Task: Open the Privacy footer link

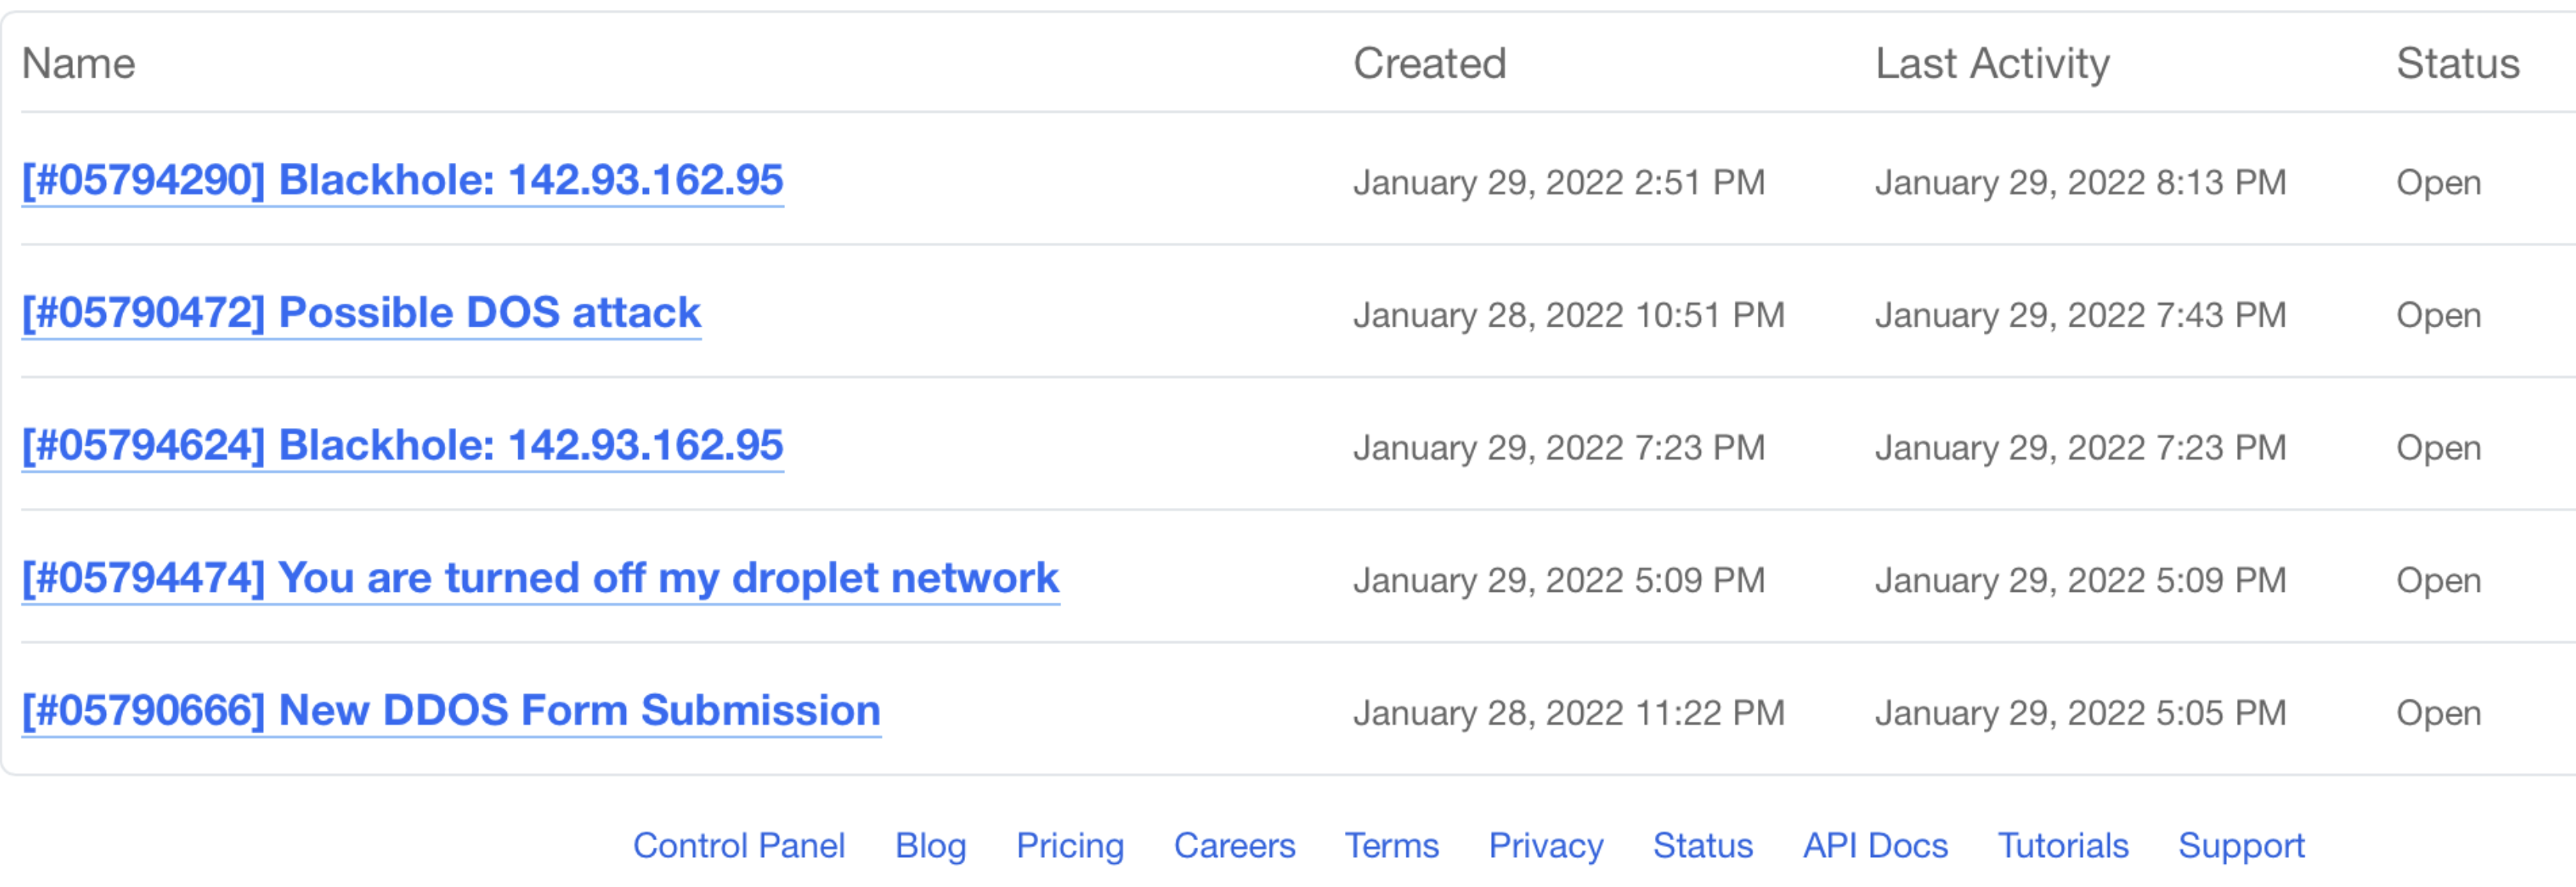Action: coord(1545,846)
